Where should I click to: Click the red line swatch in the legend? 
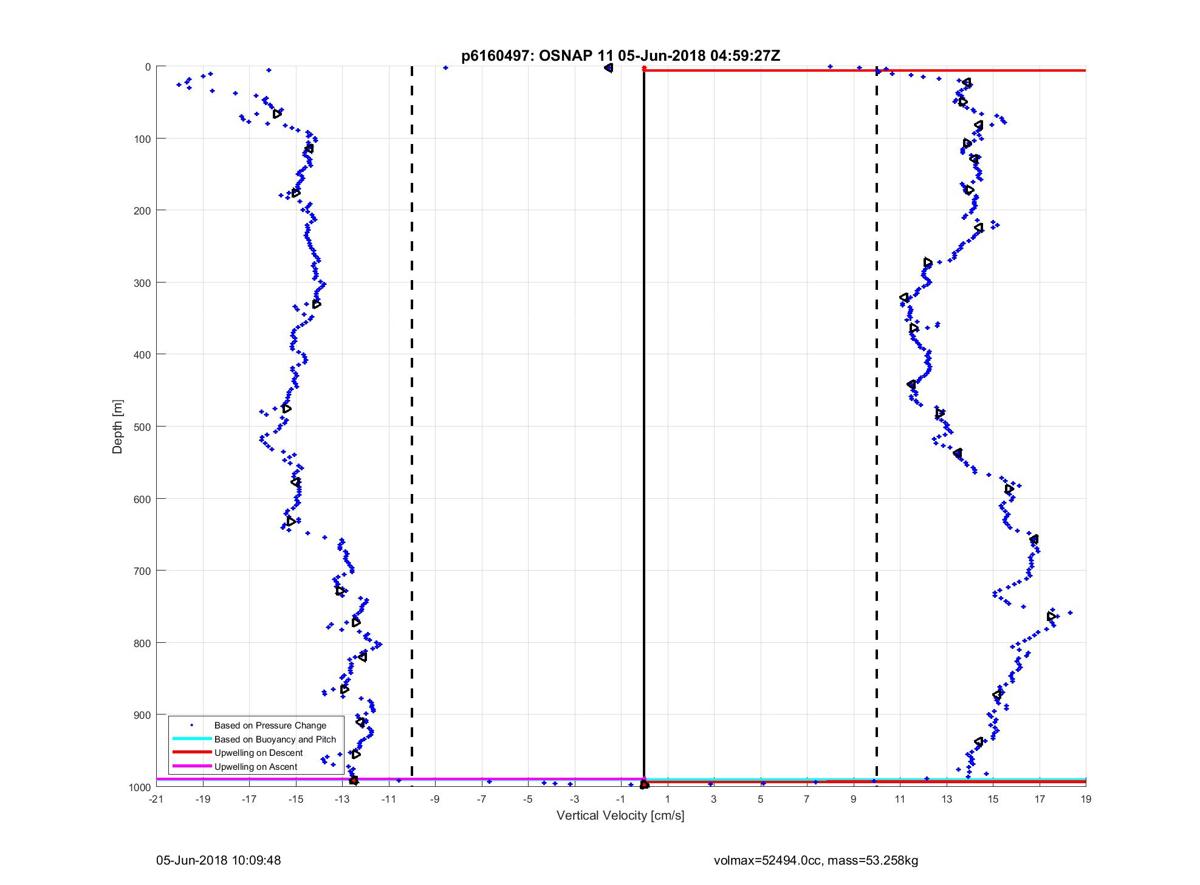pyautogui.click(x=191, y=752)
